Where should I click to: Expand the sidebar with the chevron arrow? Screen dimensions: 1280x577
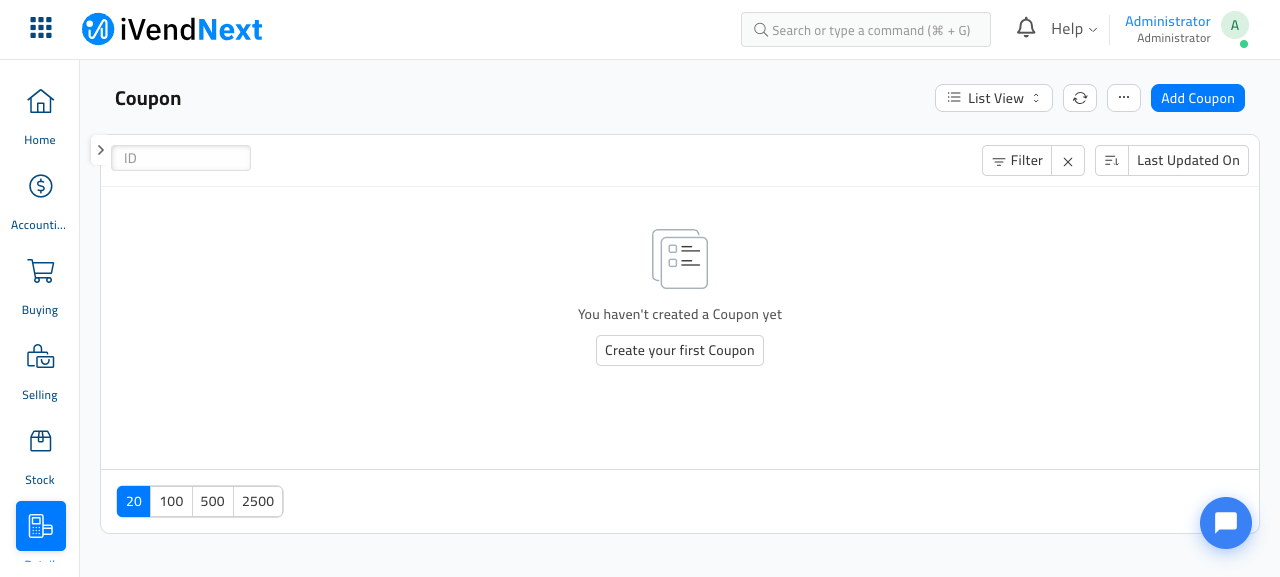coord(100,150)
